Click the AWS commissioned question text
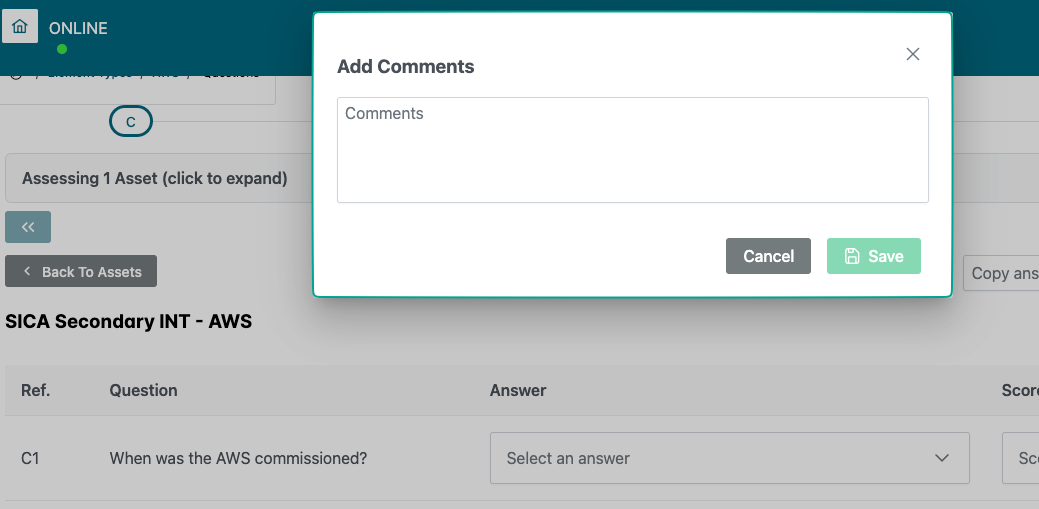The image size is (1039, 509). coord(238,458)
